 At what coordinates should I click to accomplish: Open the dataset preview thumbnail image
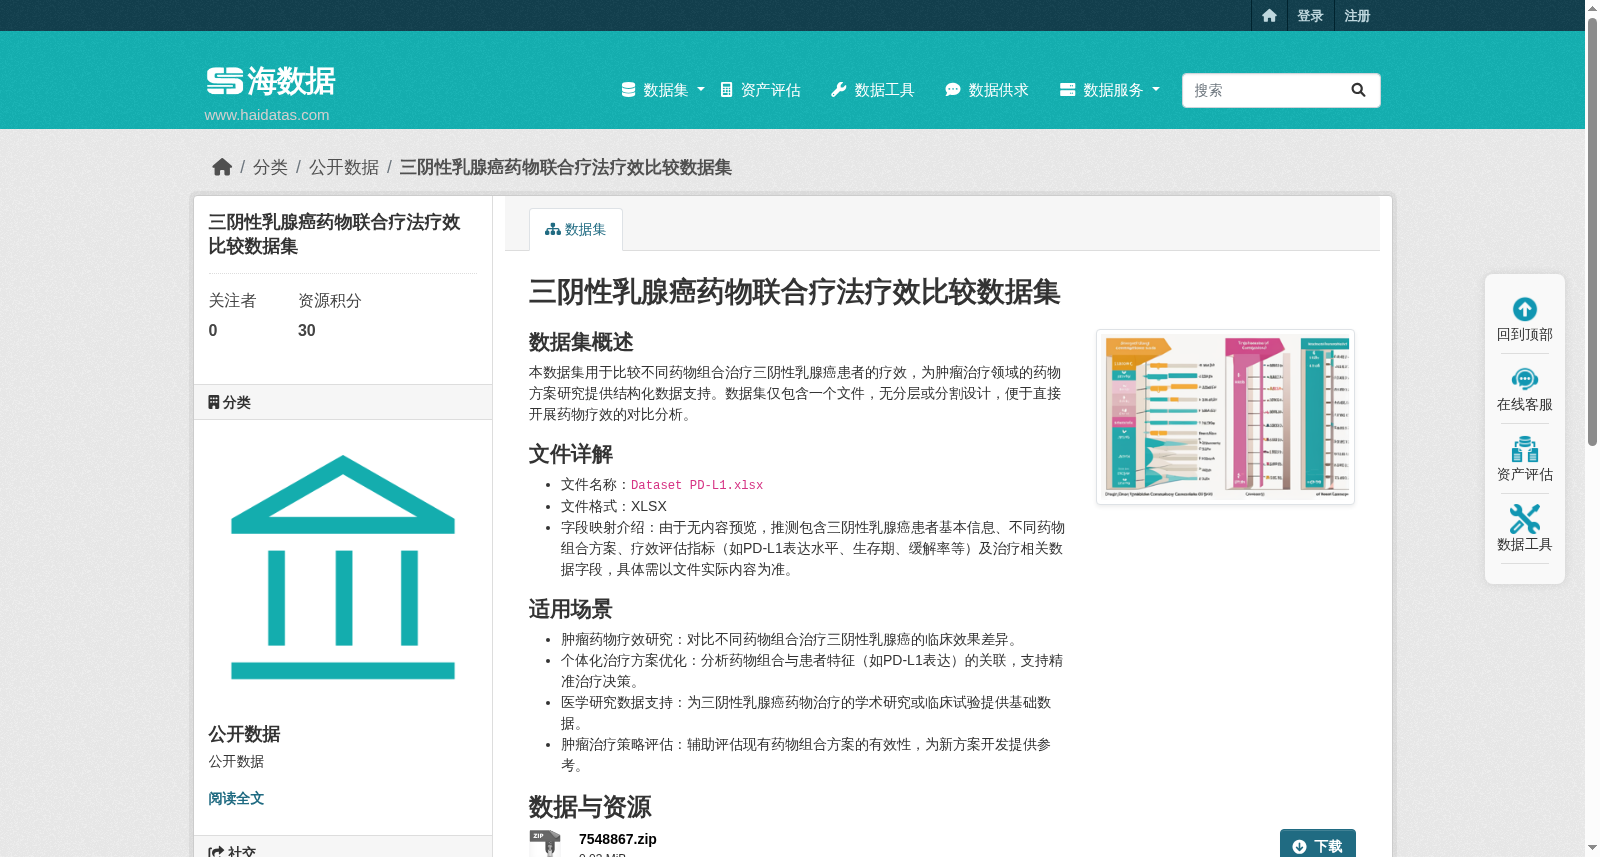point(1225,417)
